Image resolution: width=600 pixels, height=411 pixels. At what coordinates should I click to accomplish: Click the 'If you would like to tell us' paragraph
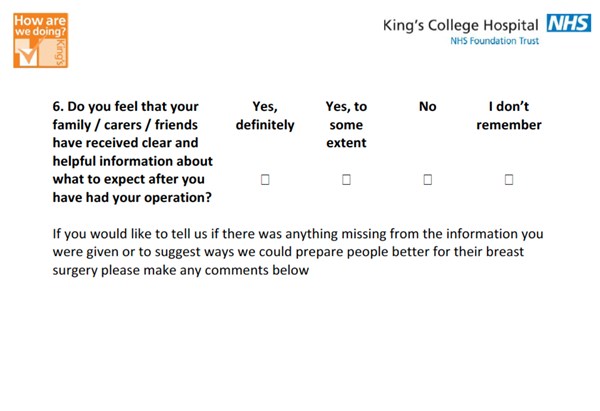(298, 252)
